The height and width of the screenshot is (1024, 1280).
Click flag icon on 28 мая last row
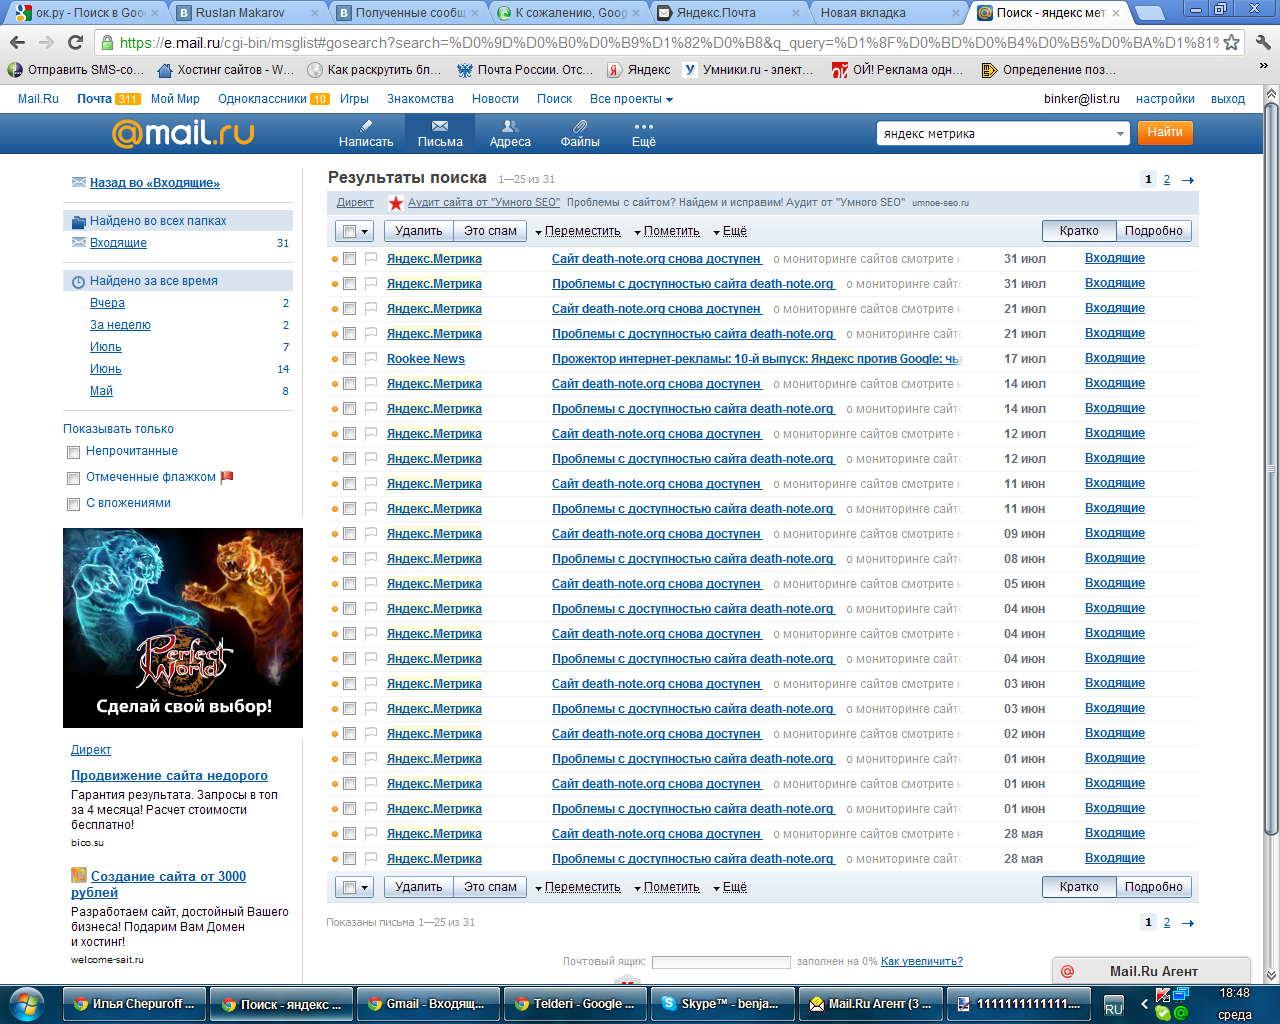pyautogui.click(x=371, y=859)
